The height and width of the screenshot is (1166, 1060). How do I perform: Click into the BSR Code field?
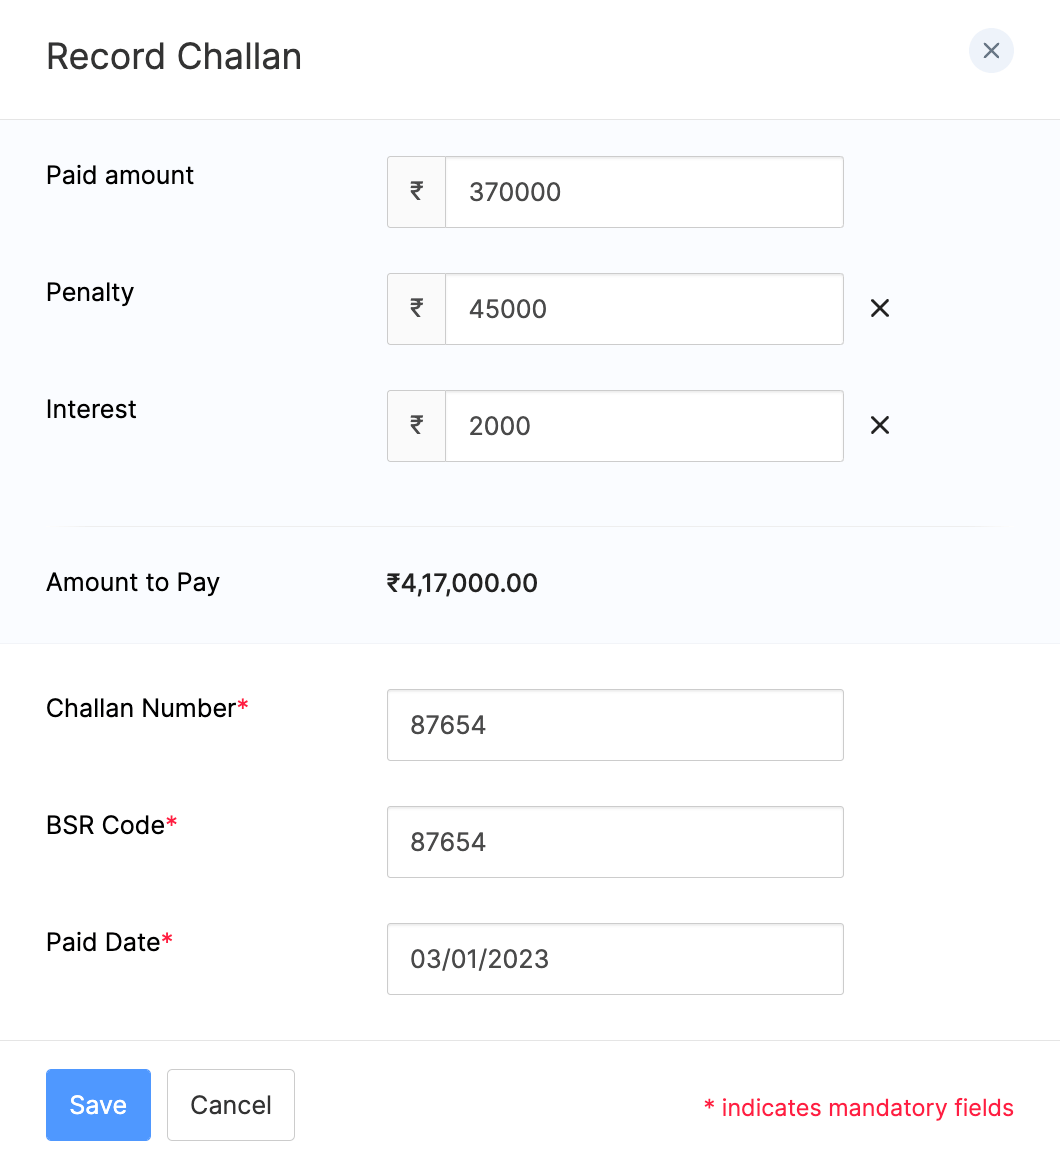tap(615, 842)
